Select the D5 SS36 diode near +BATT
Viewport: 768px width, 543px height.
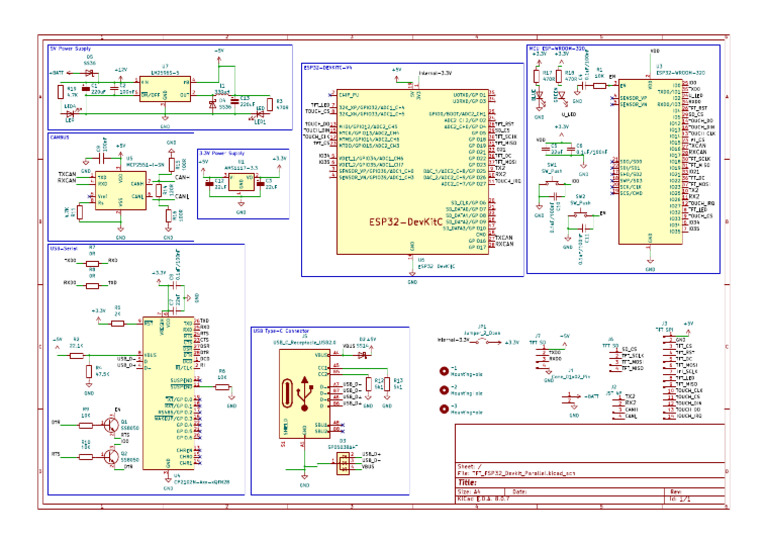coord(89,73)
